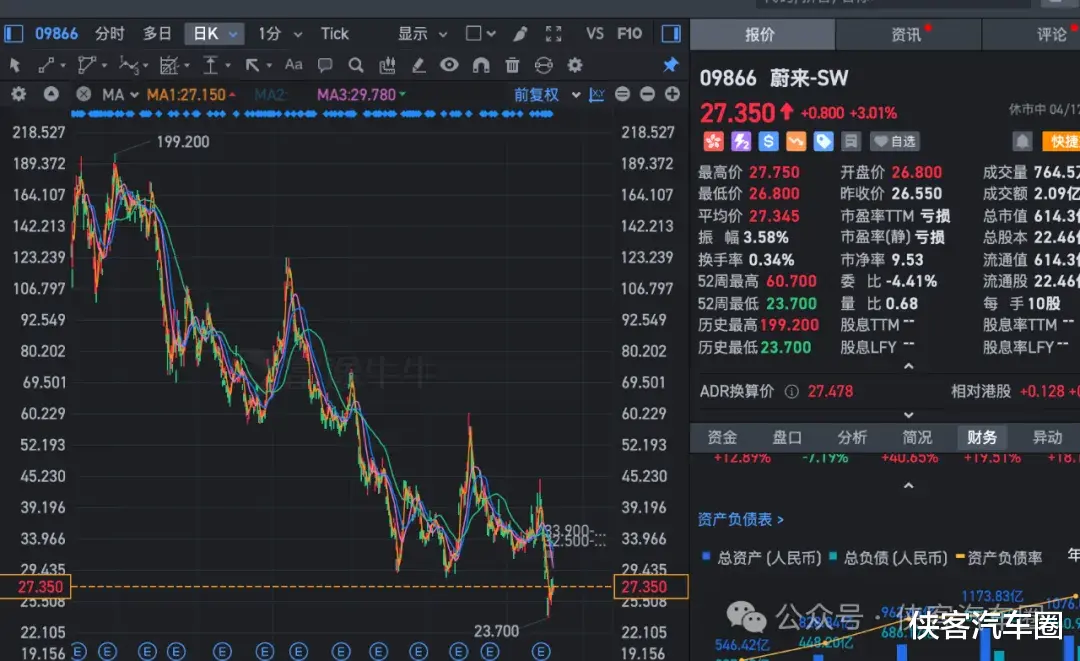Open the 评论 comments tab
Screen dimensions: 1080x661
click(x=1051, y=34)
